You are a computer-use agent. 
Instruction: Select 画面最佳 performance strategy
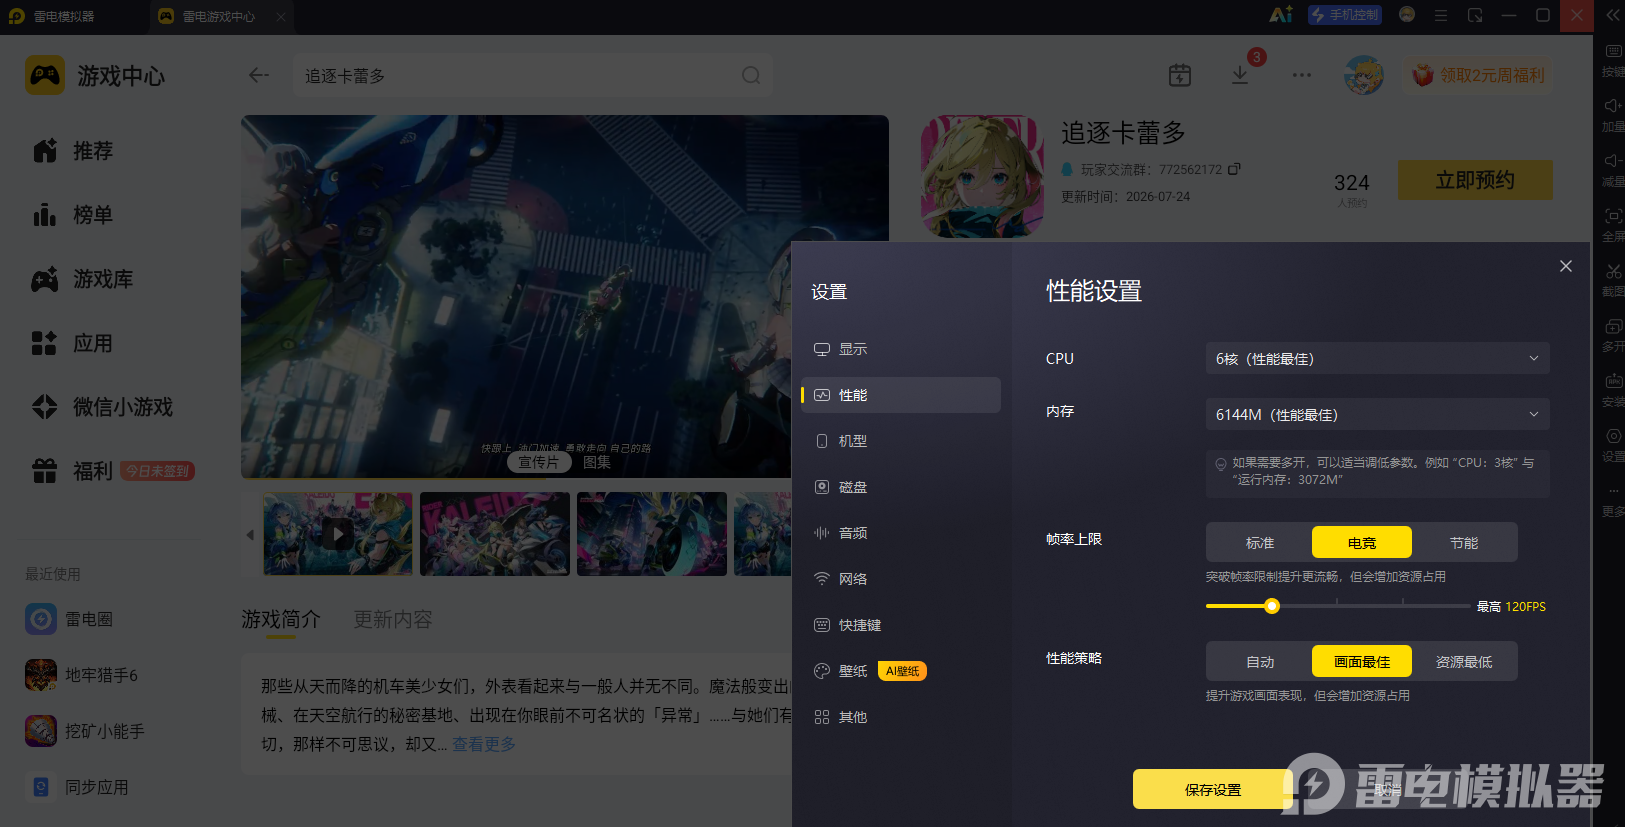(1362, 662)
